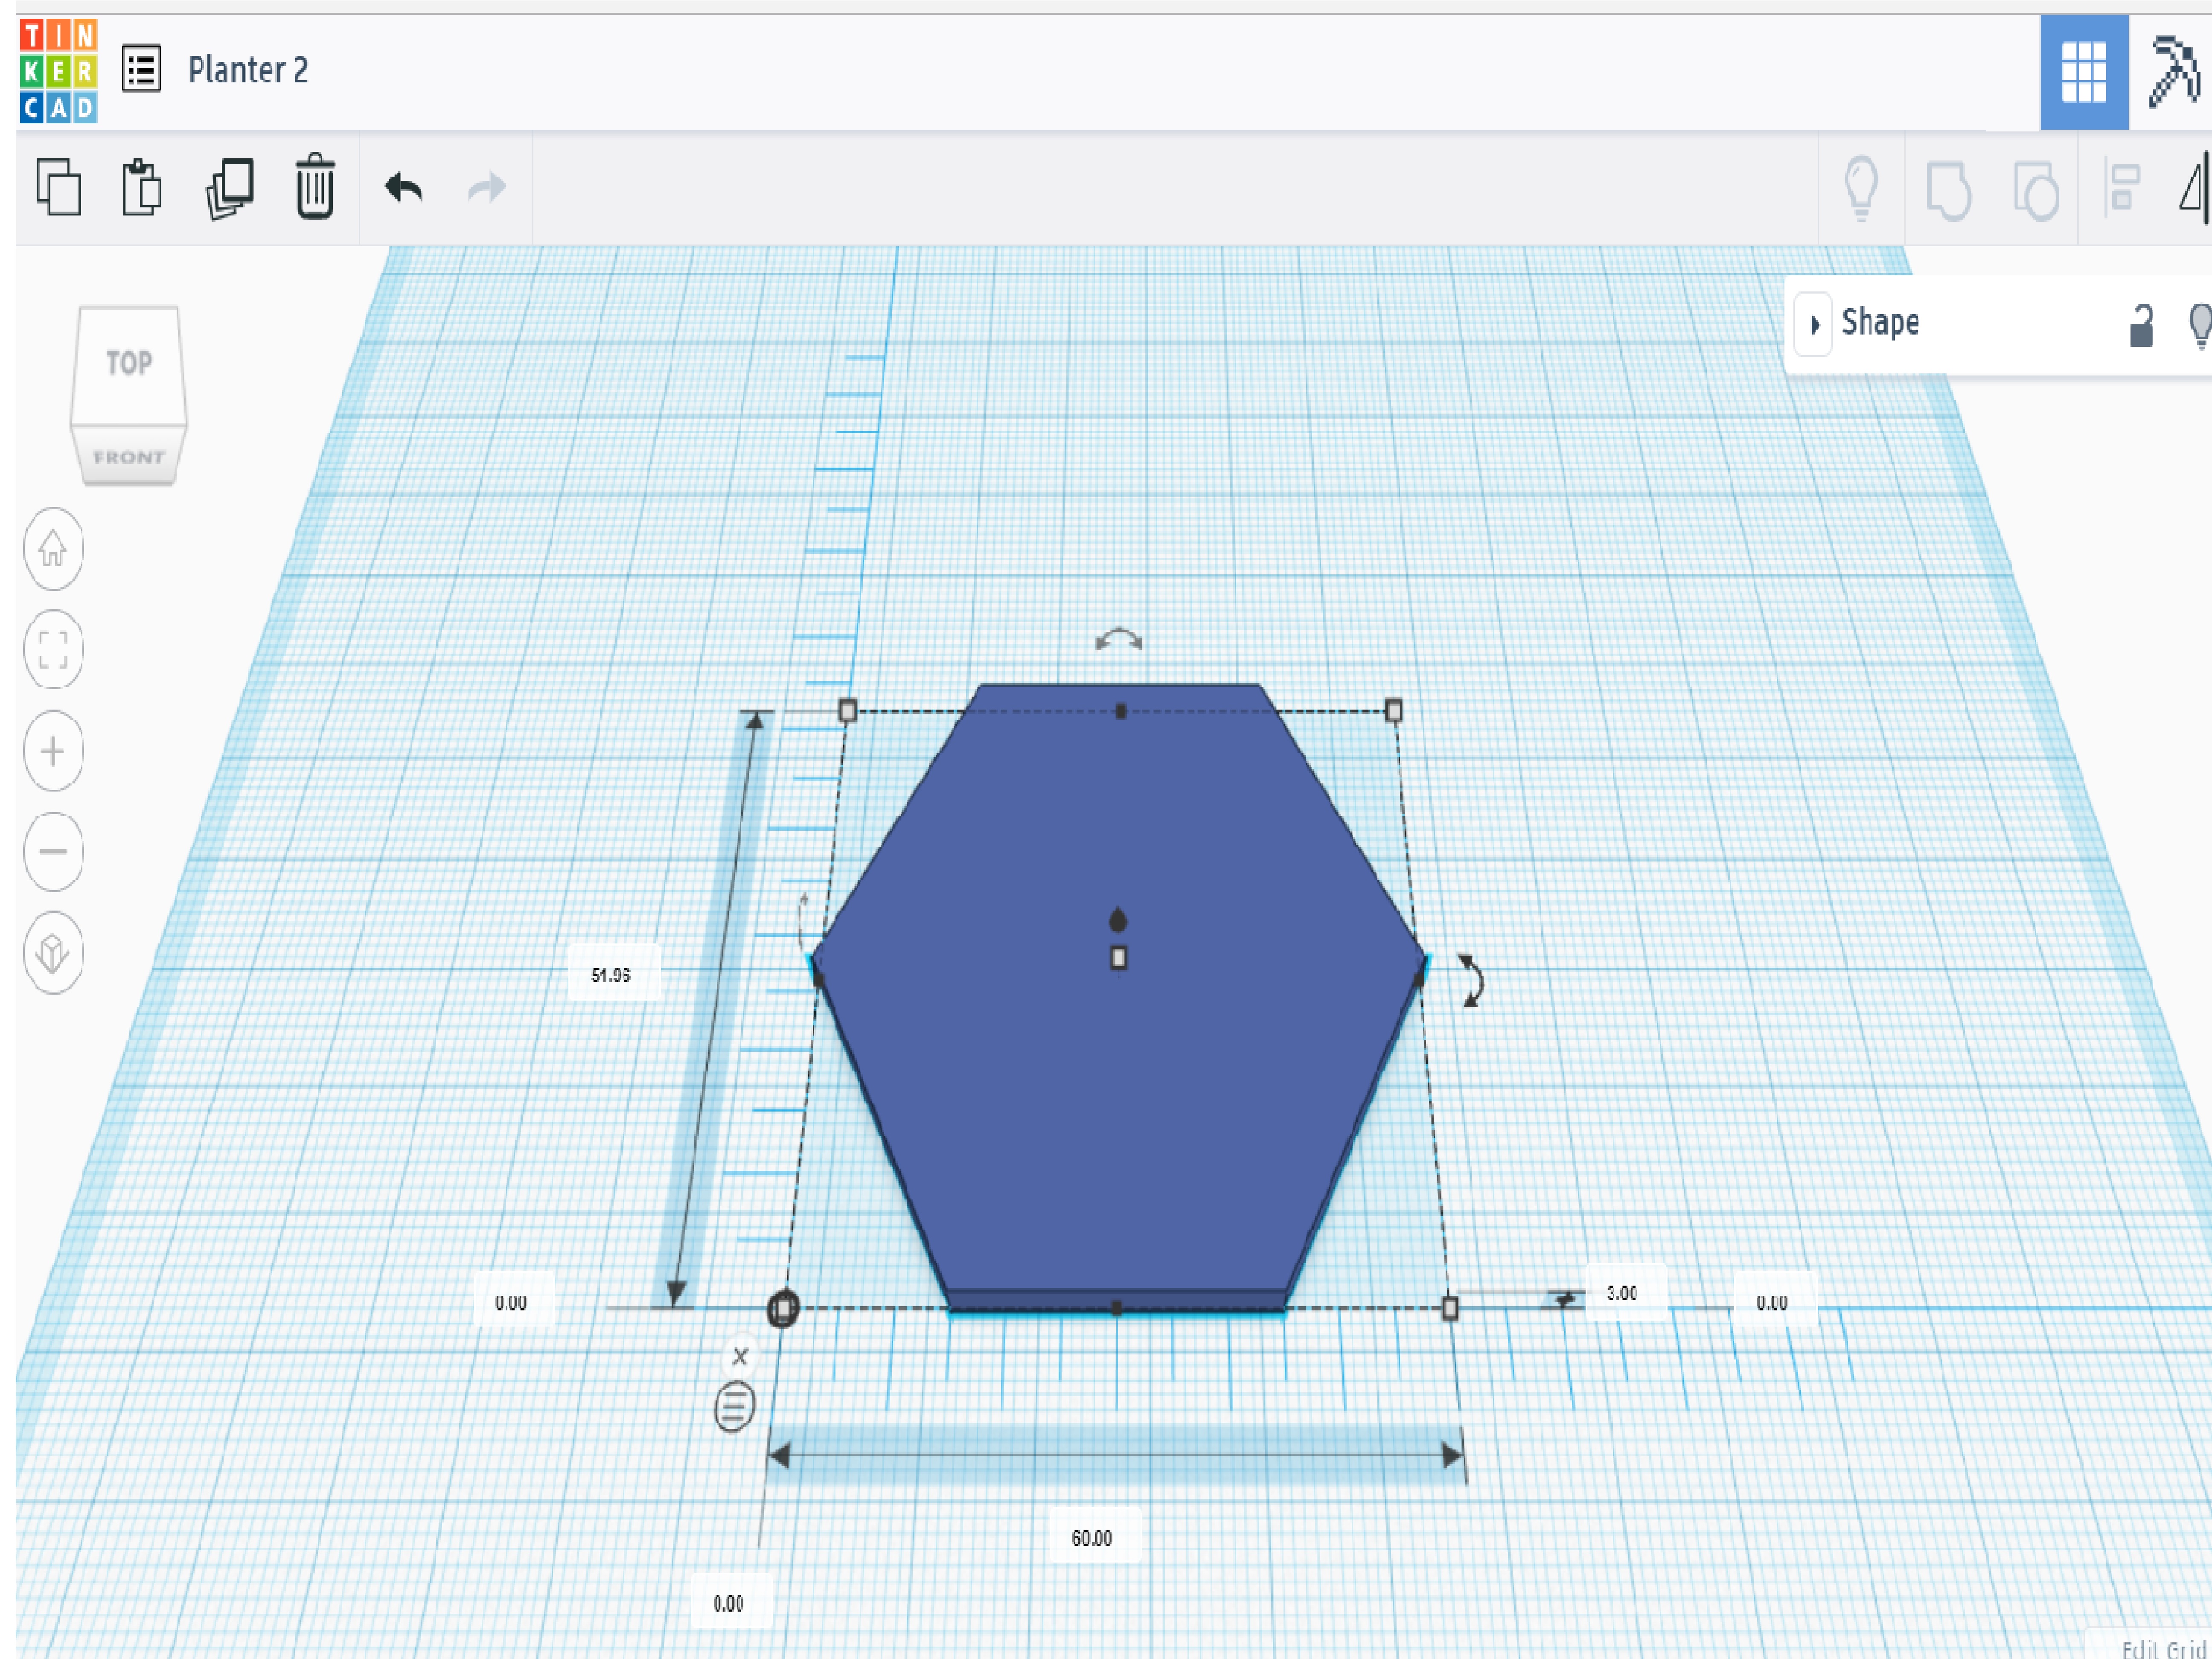2212x1659 pixels.
Task: Open the design list menu icon
Action: coord(141,70)
